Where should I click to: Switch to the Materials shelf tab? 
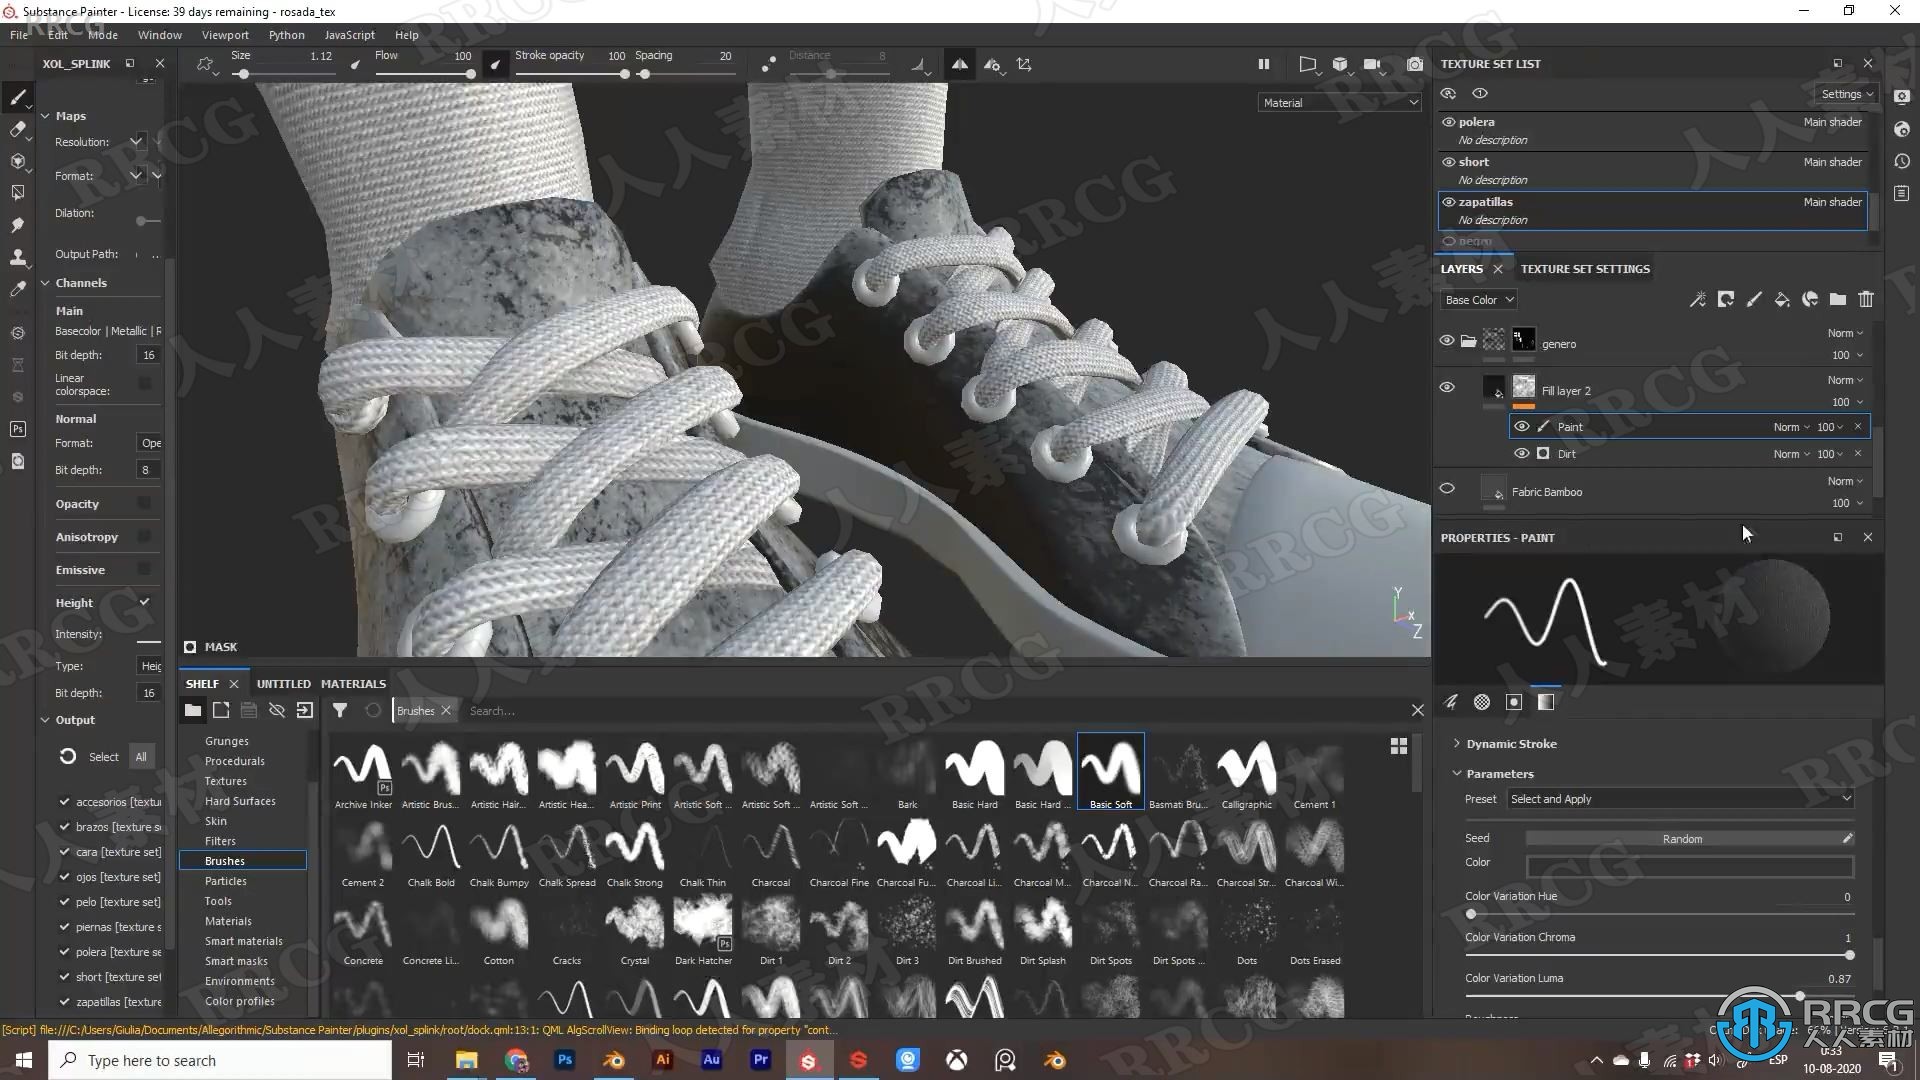point(353,684)
